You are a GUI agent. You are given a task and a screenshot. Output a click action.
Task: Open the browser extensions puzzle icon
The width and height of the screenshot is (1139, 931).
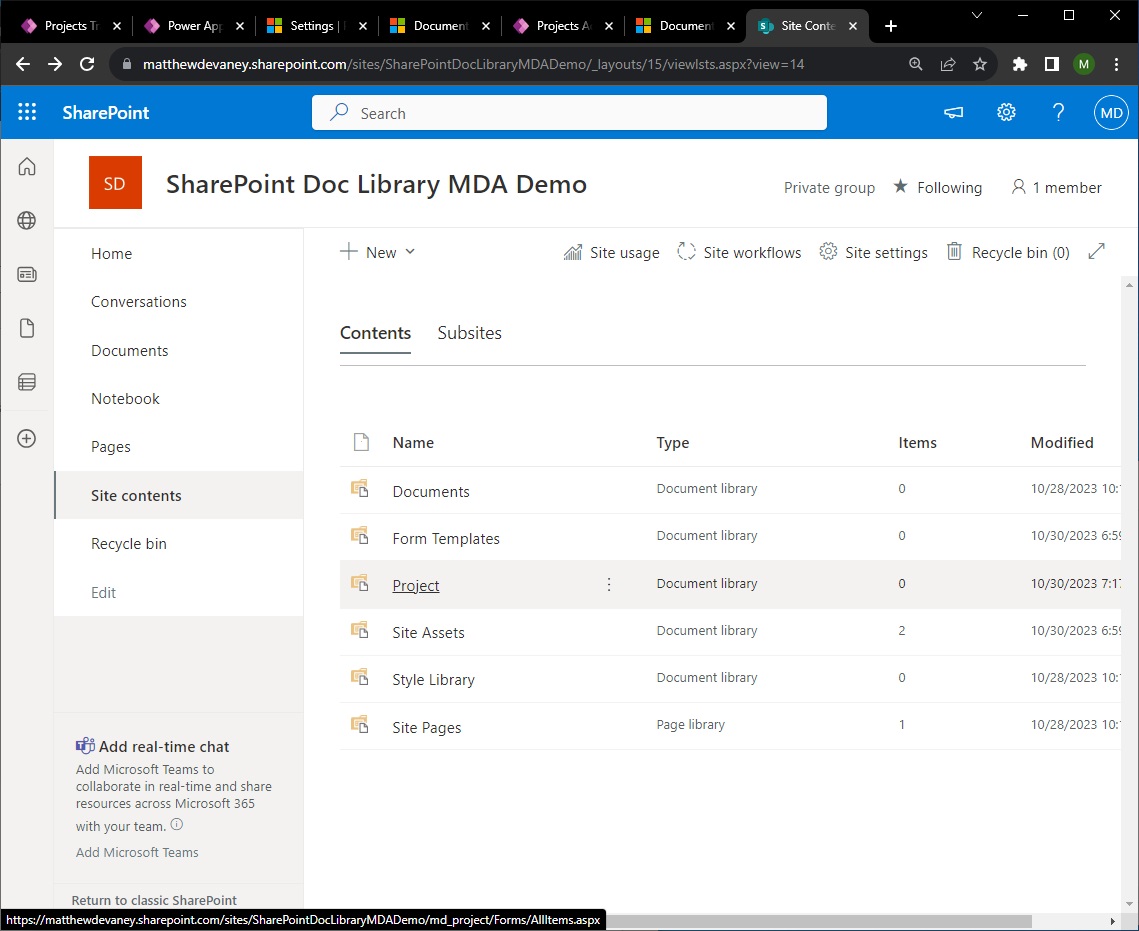click(x=1019, y=63)
